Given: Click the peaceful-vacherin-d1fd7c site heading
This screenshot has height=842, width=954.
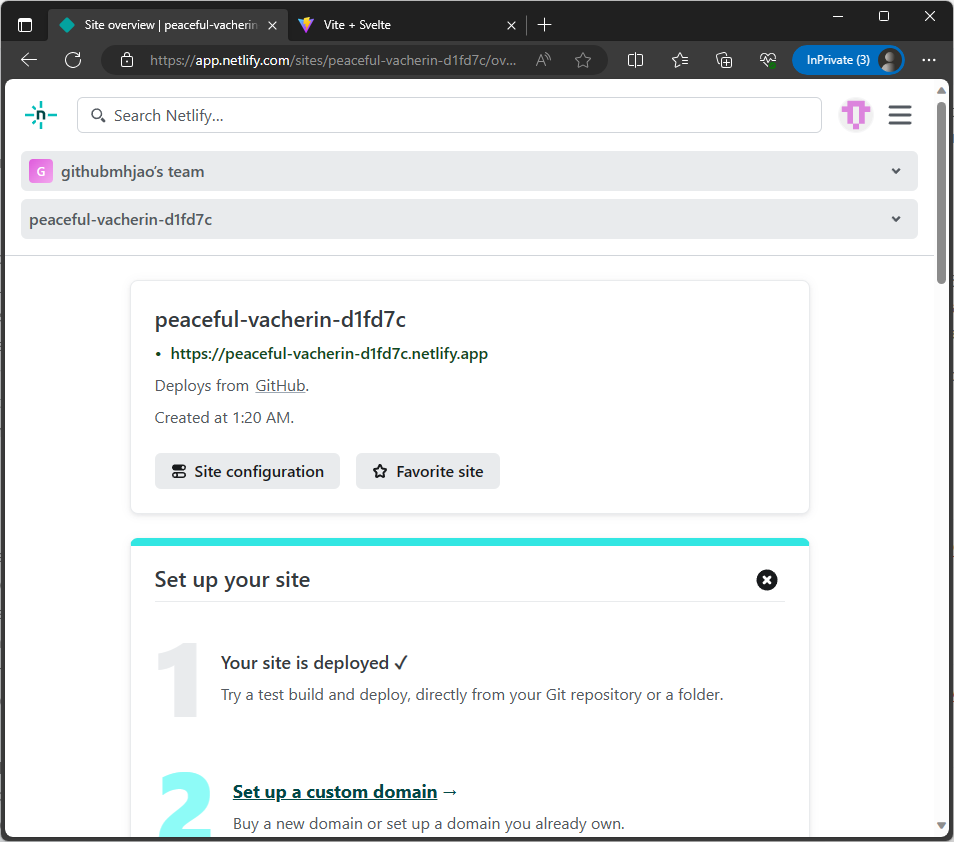Looking at the screenshot, I should pos(280,319).
